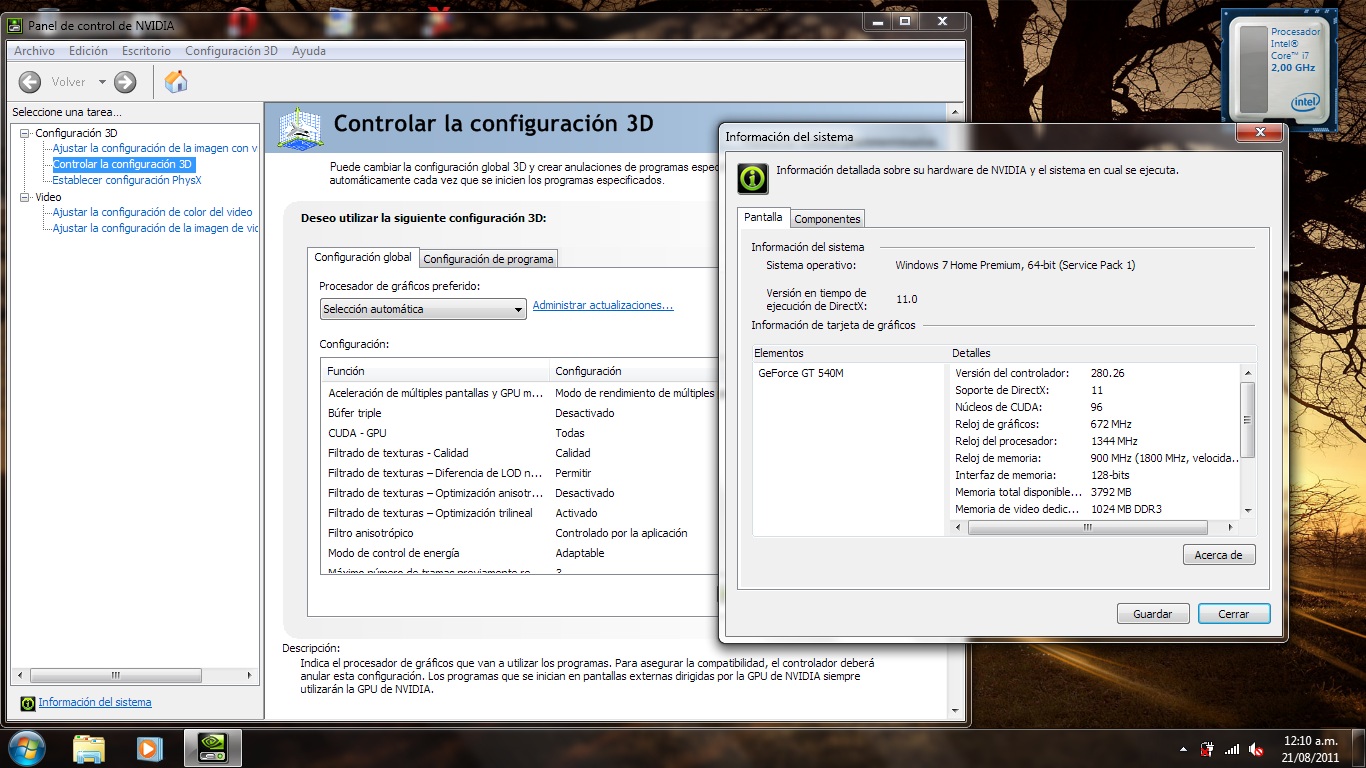Image resolution: width=1366 pixels, height=768 pixels.
Task: Select Filtrado de texturas - Calidad row
Action: (x=520, y=453)
